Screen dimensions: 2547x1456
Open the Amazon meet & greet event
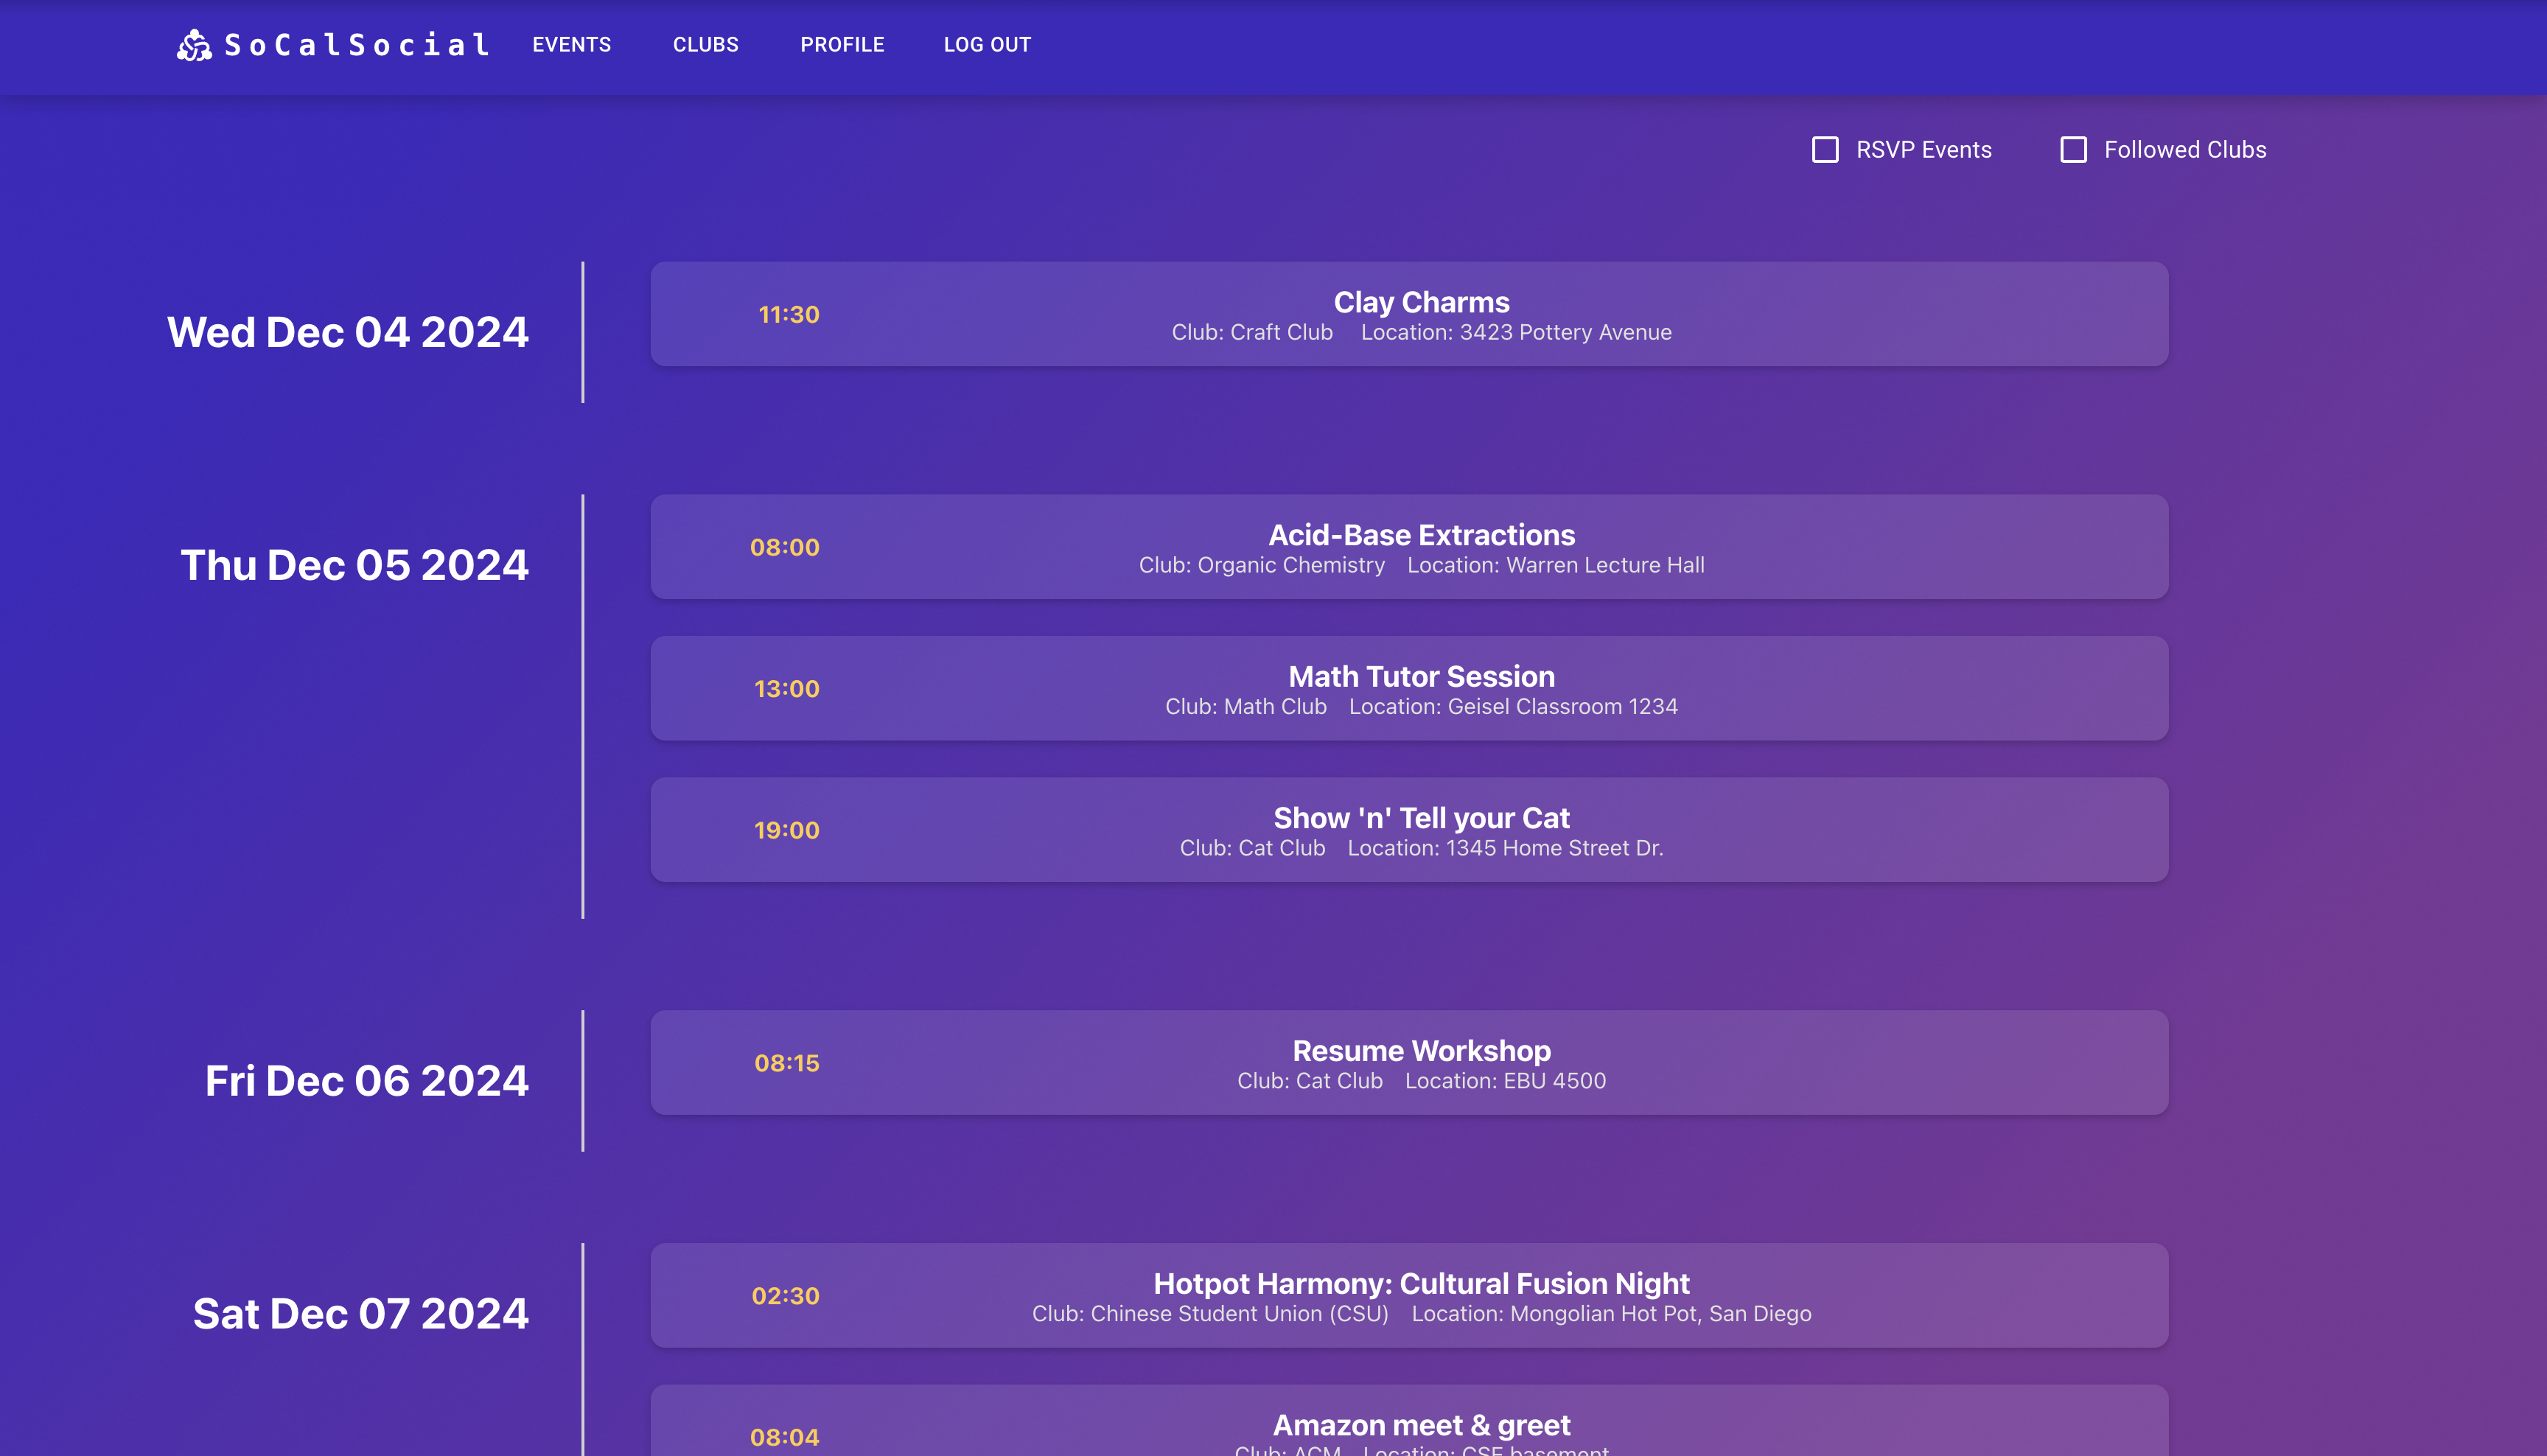pos(1410,1424)
